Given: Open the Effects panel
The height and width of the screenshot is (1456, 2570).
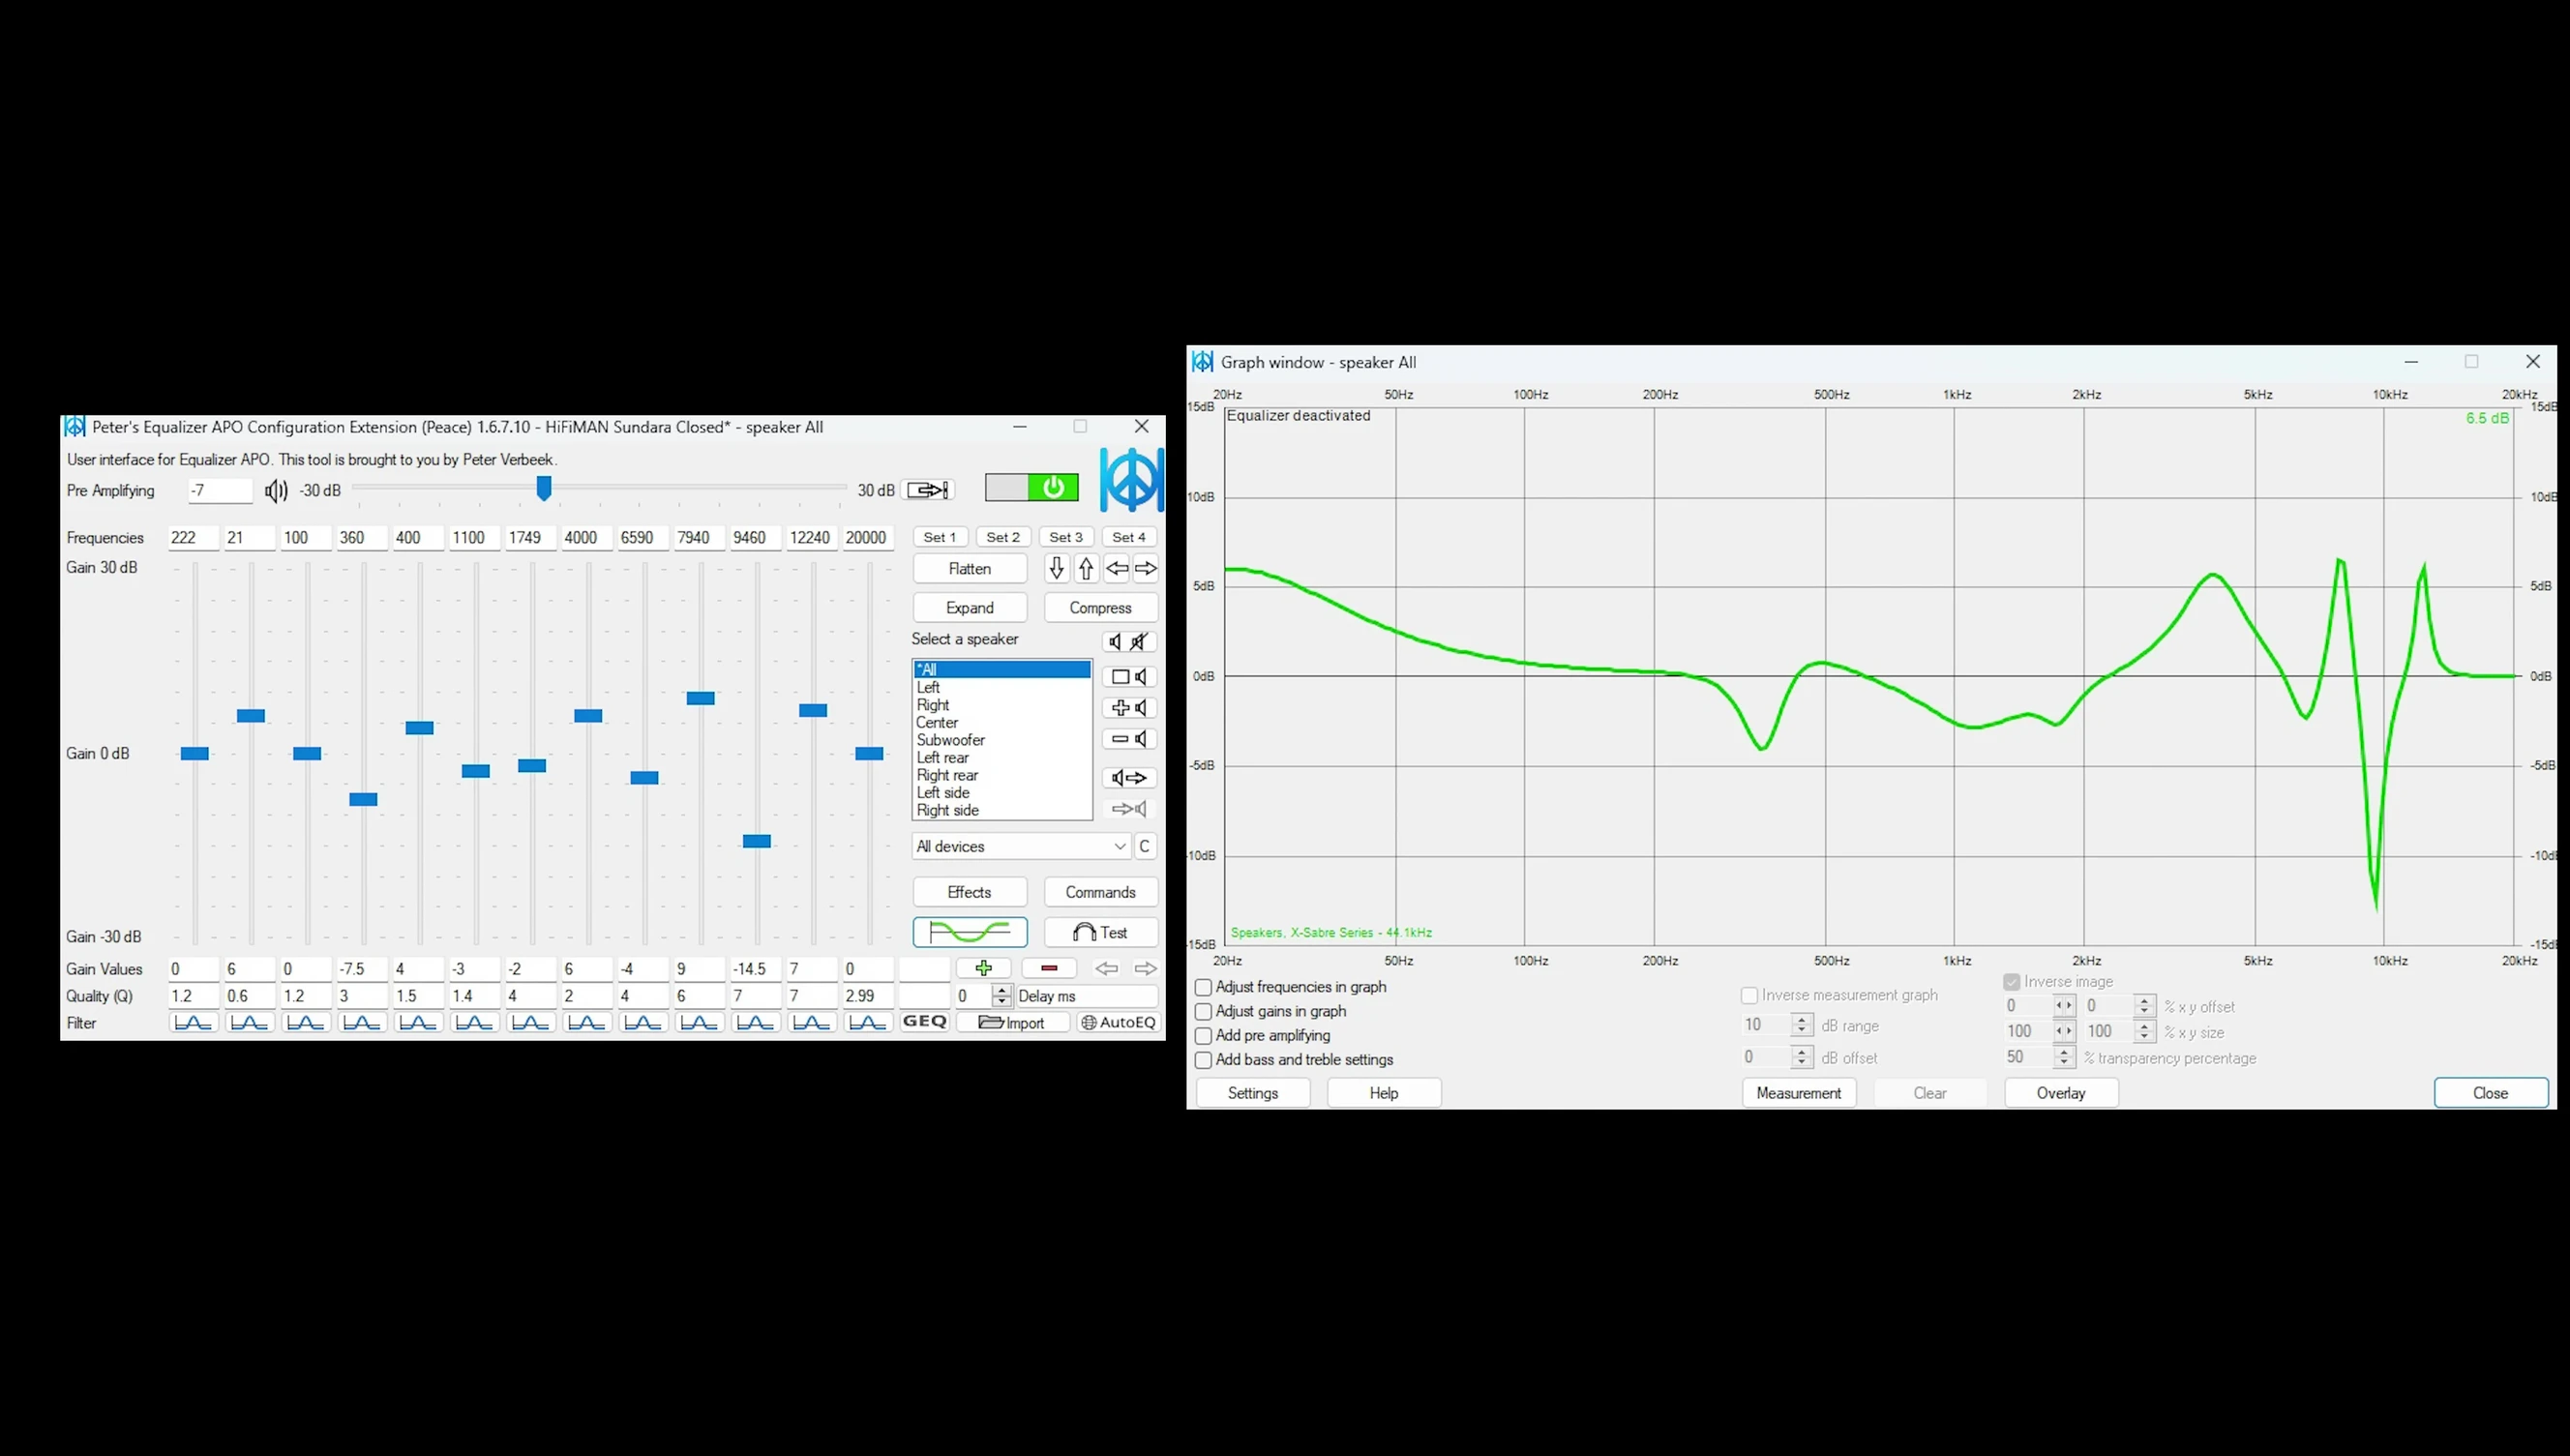Looking at the screenshot, I should (969, 892).
